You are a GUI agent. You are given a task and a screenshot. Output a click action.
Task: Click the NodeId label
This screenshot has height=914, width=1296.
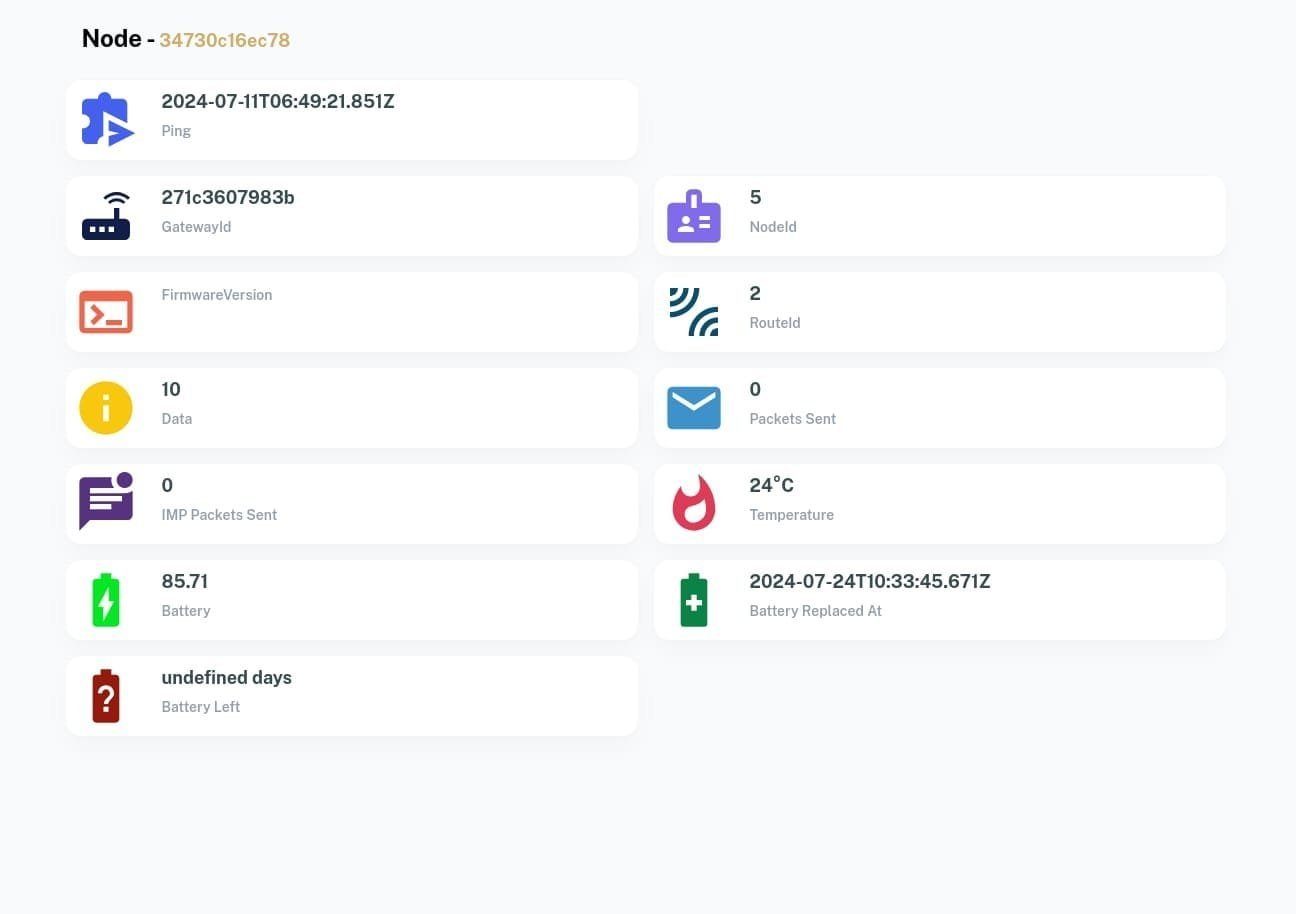773,227
